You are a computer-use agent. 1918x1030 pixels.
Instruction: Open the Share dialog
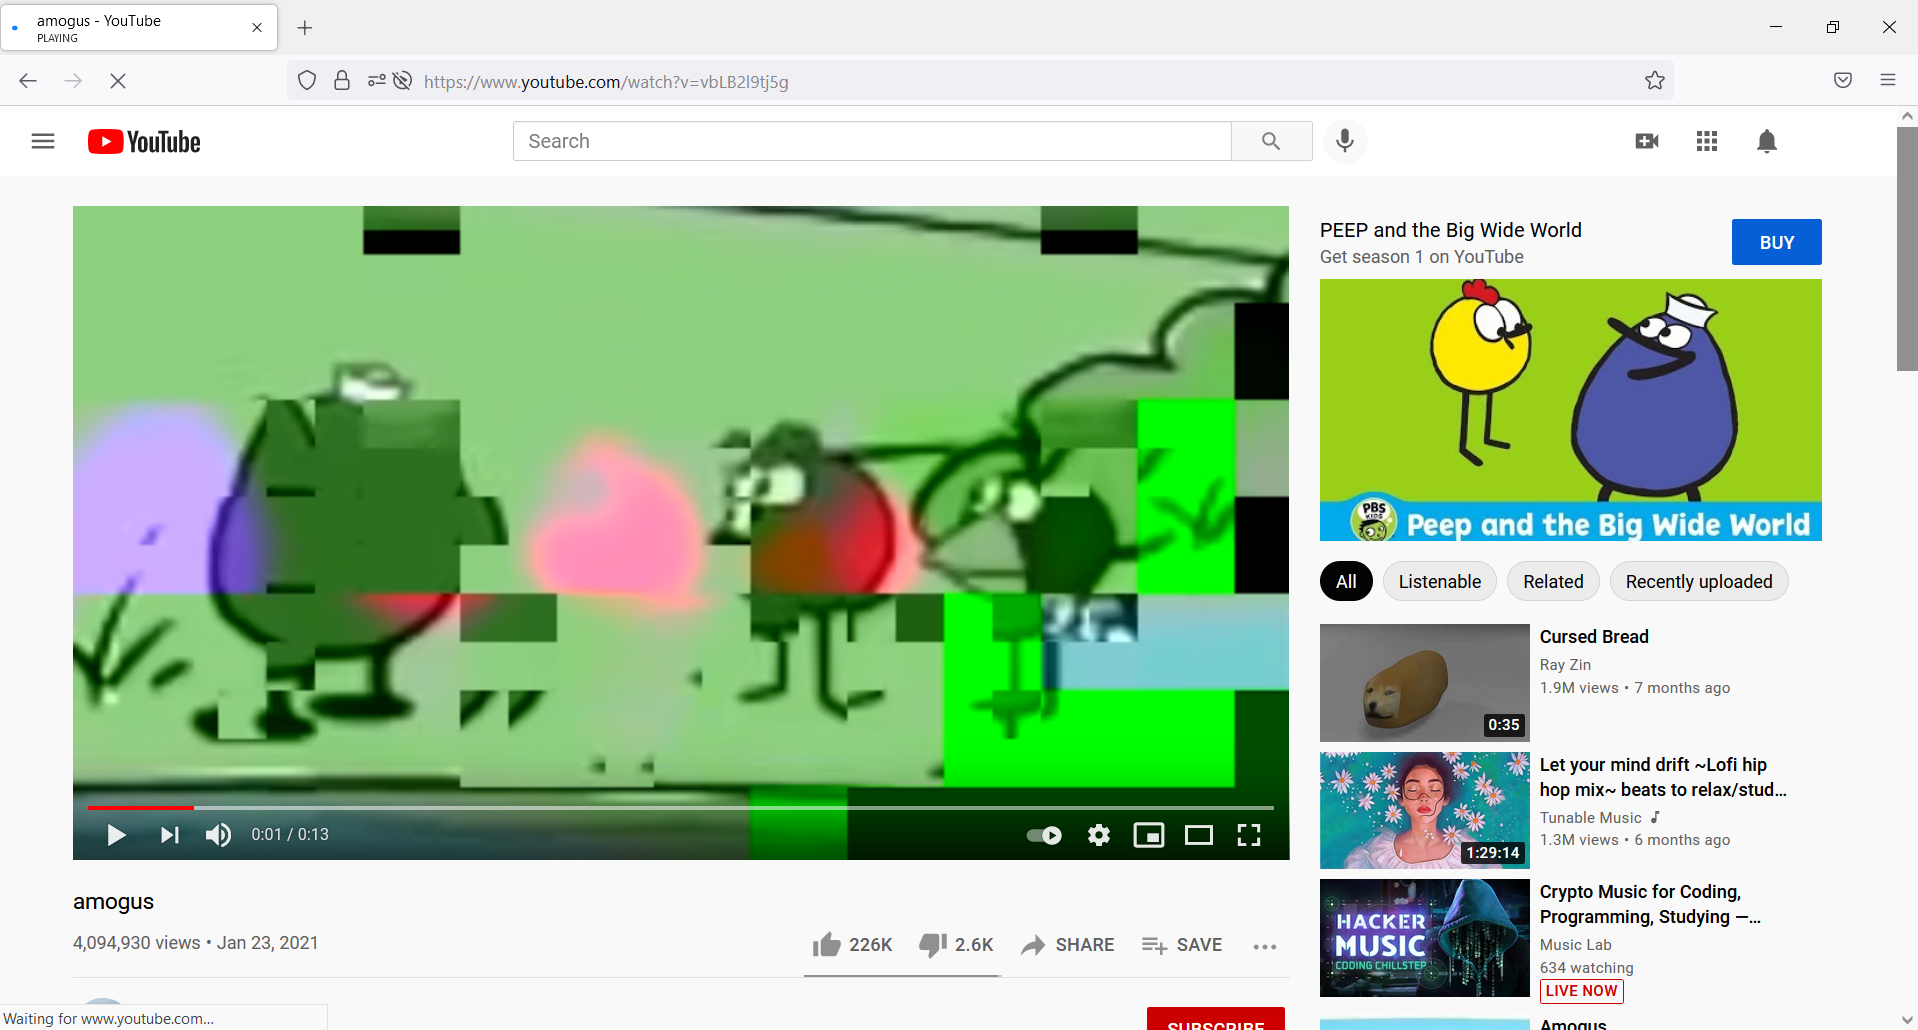tap(1066, 944)
